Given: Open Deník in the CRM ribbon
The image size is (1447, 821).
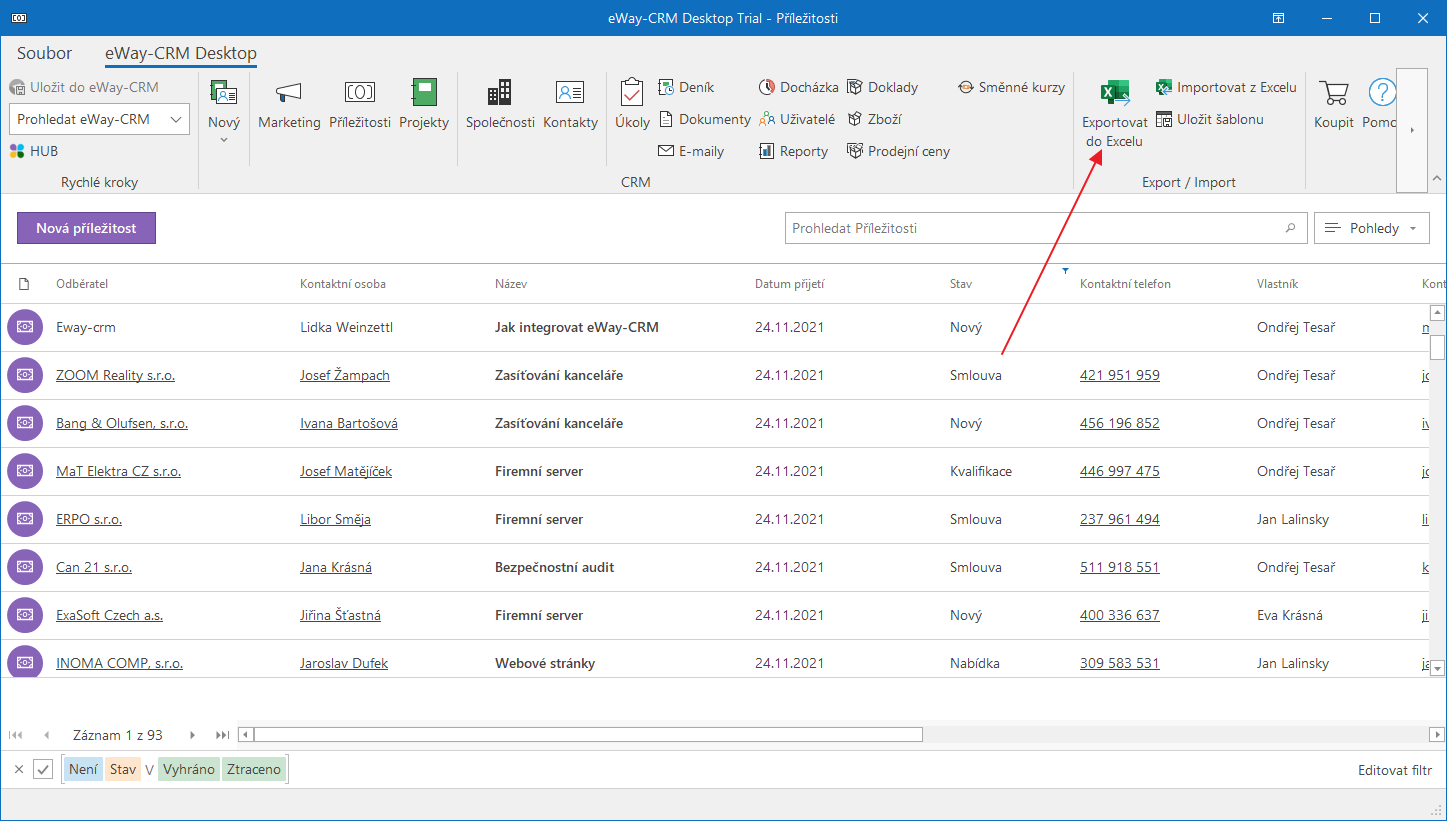Looking at the screenshot, I should pos(686,87).
